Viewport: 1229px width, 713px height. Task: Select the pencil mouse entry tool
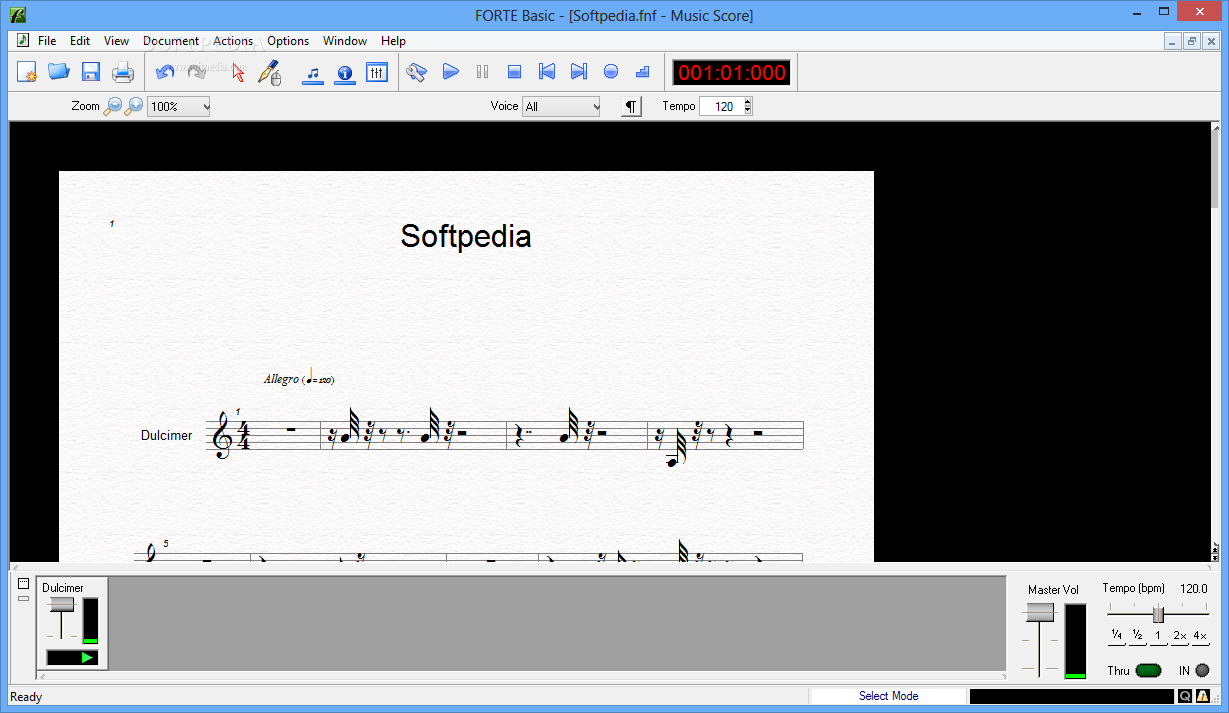269,72
